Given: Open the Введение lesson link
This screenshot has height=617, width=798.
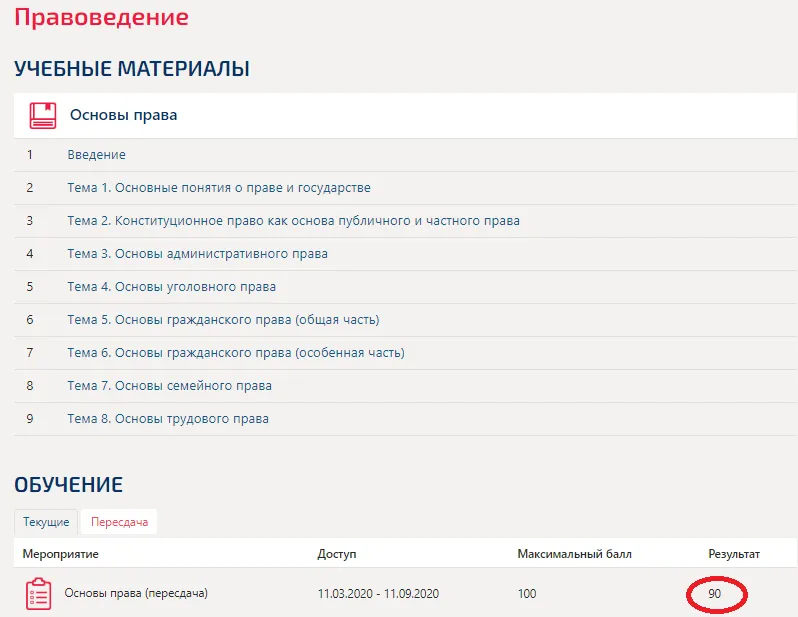Looking at the screenshot, I should pos(96,155).
